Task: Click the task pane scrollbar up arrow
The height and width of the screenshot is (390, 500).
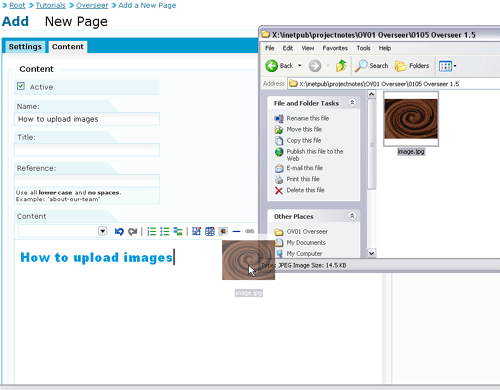Action: pyautogui.click(x=371, y=94)
